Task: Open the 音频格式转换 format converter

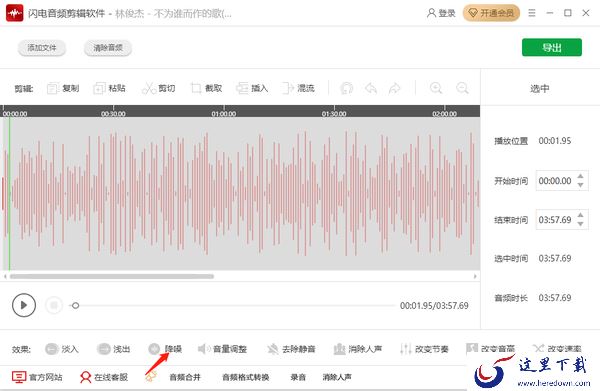Action: [246, 377]
